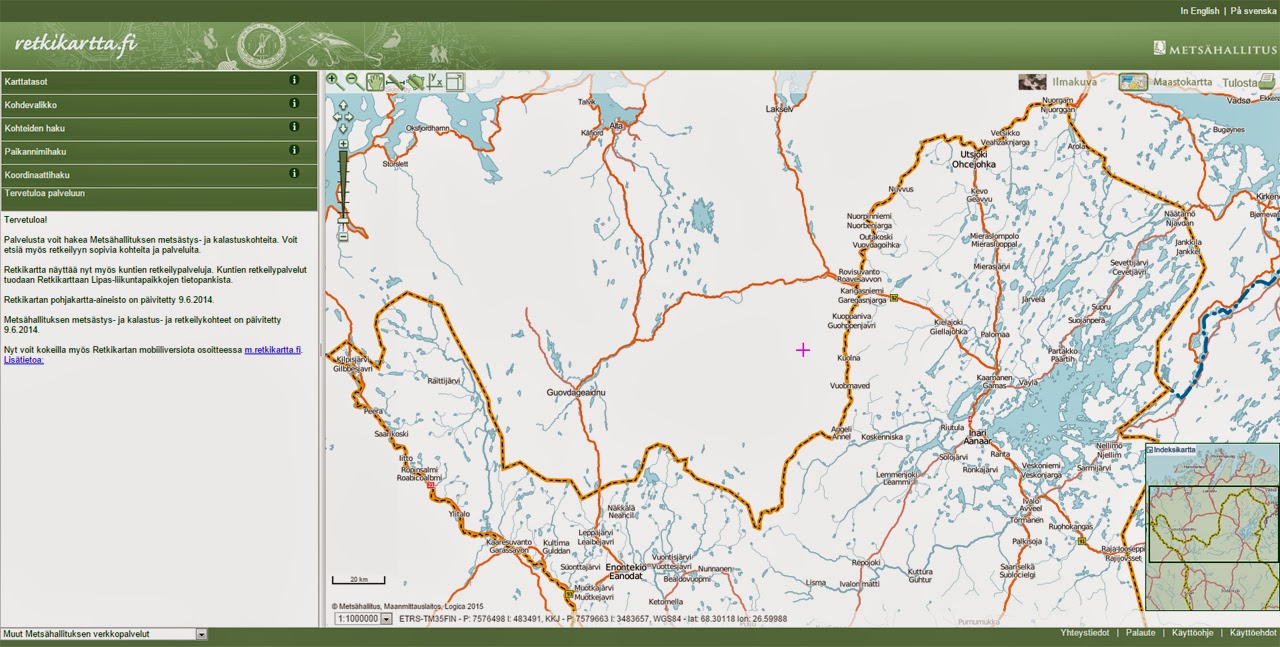Expand the Kohteiden haku panel
1280x647 pixels.
[x=159, y=128]
